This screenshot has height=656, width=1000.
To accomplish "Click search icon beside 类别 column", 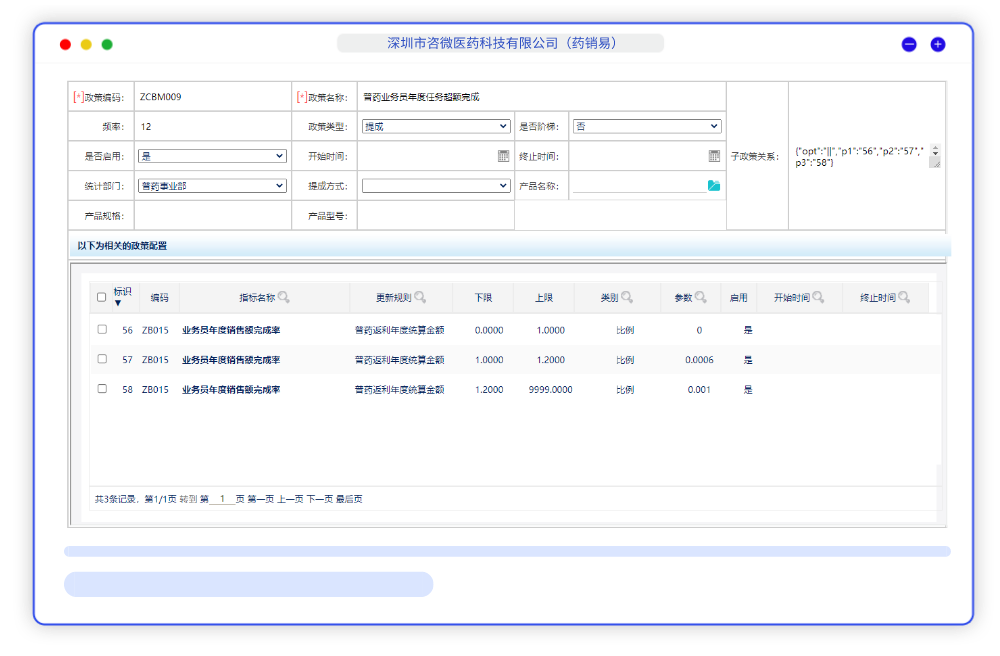I will coord(627,297).
